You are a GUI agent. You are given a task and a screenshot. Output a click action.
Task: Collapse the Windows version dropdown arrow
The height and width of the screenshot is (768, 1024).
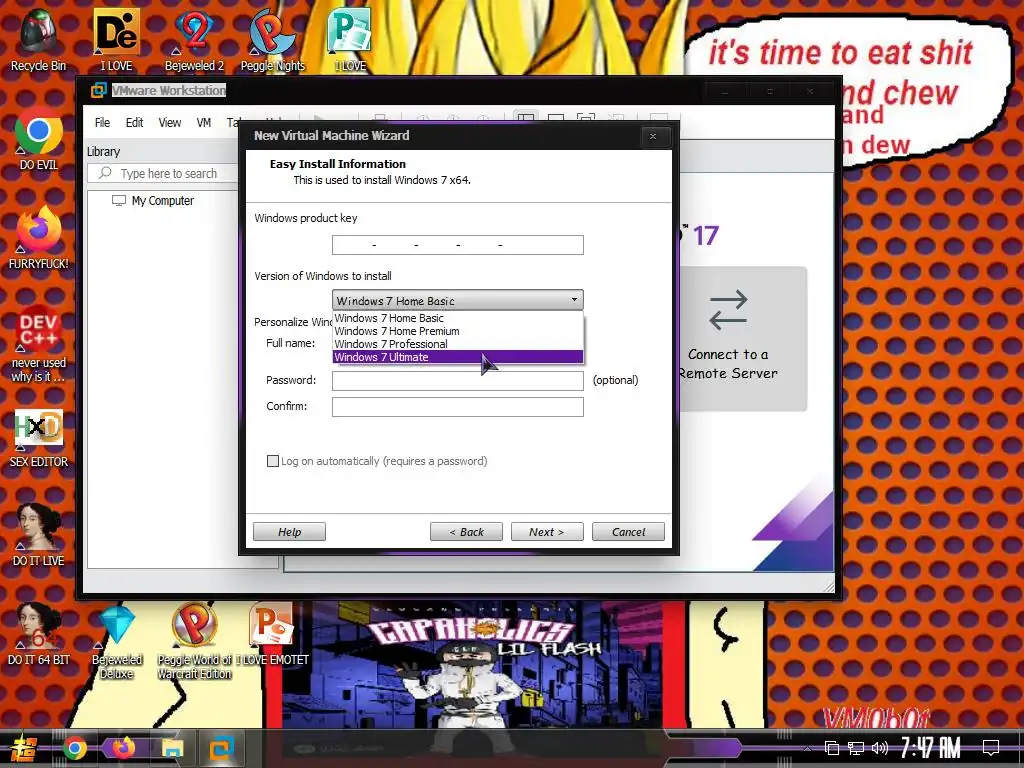point(574,300)
